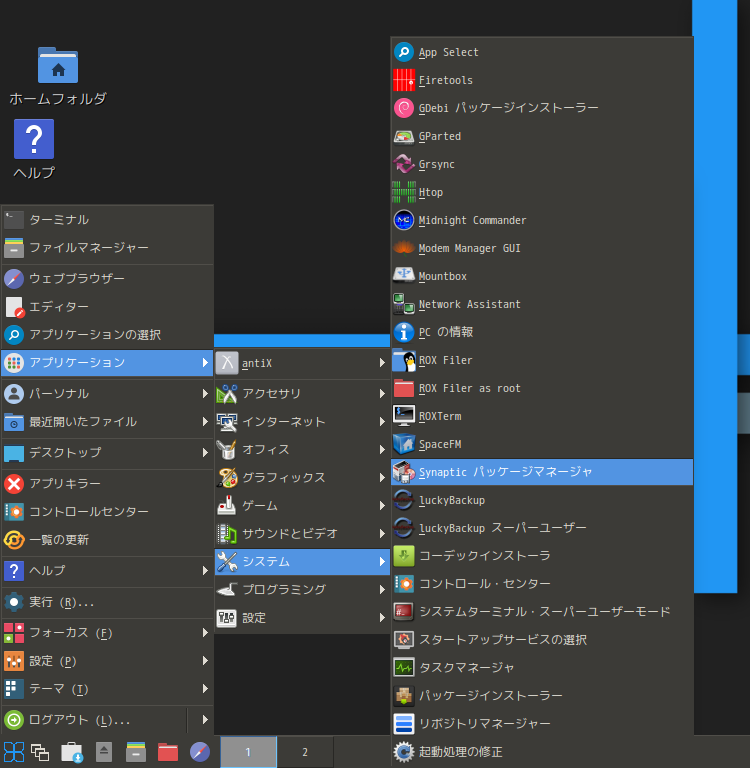Image resolution: width=750 pixels, height=768 pixels.
Task: Expand オフィス submenu arrow
Action: click(x=382, y=449)
